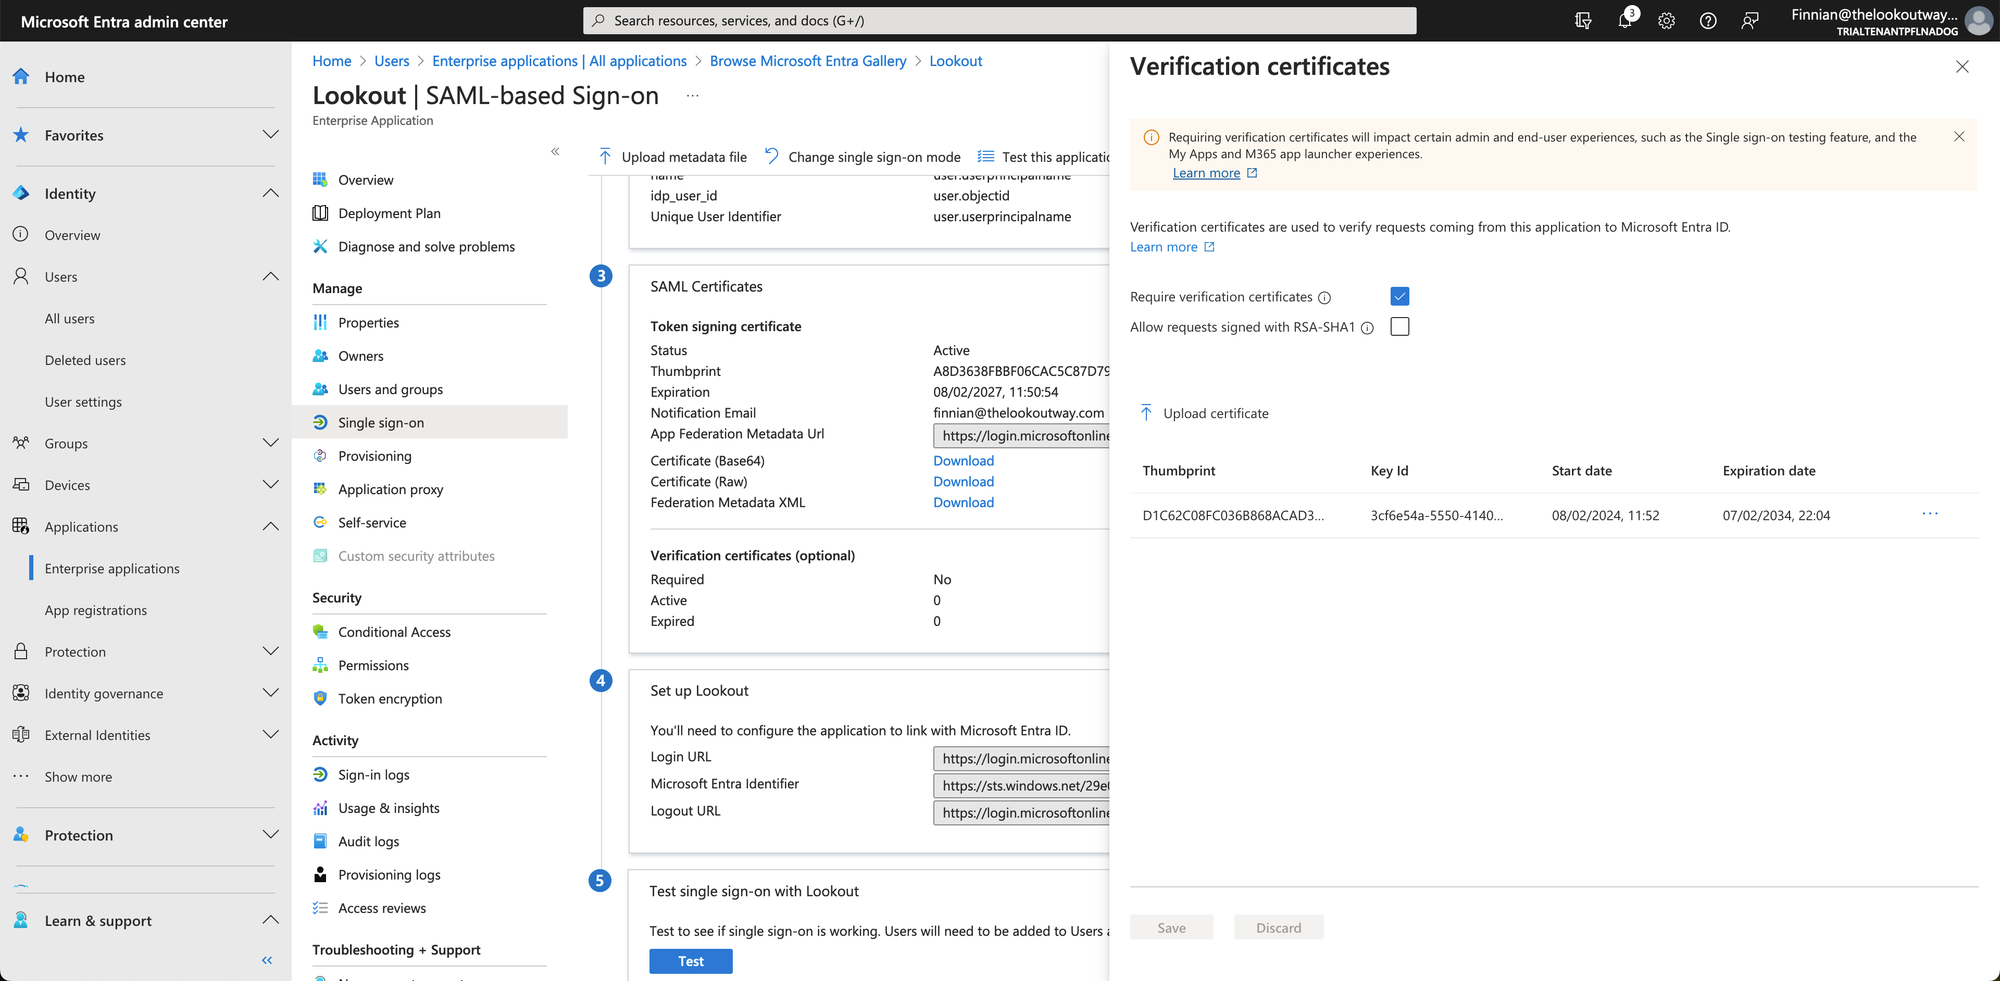Click the Upload certificate arrow icon
The image size is (2000, 981).
pos(1147,413)
